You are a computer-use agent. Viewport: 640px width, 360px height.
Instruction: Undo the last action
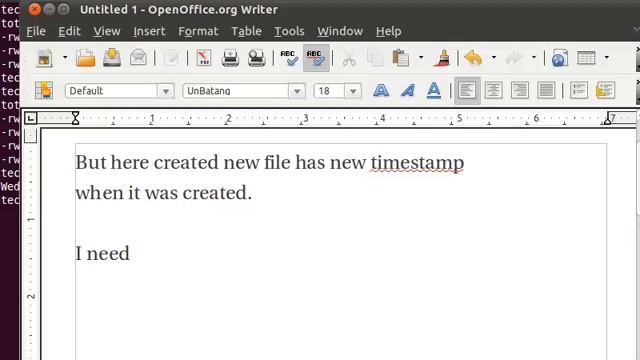(473, 58)
